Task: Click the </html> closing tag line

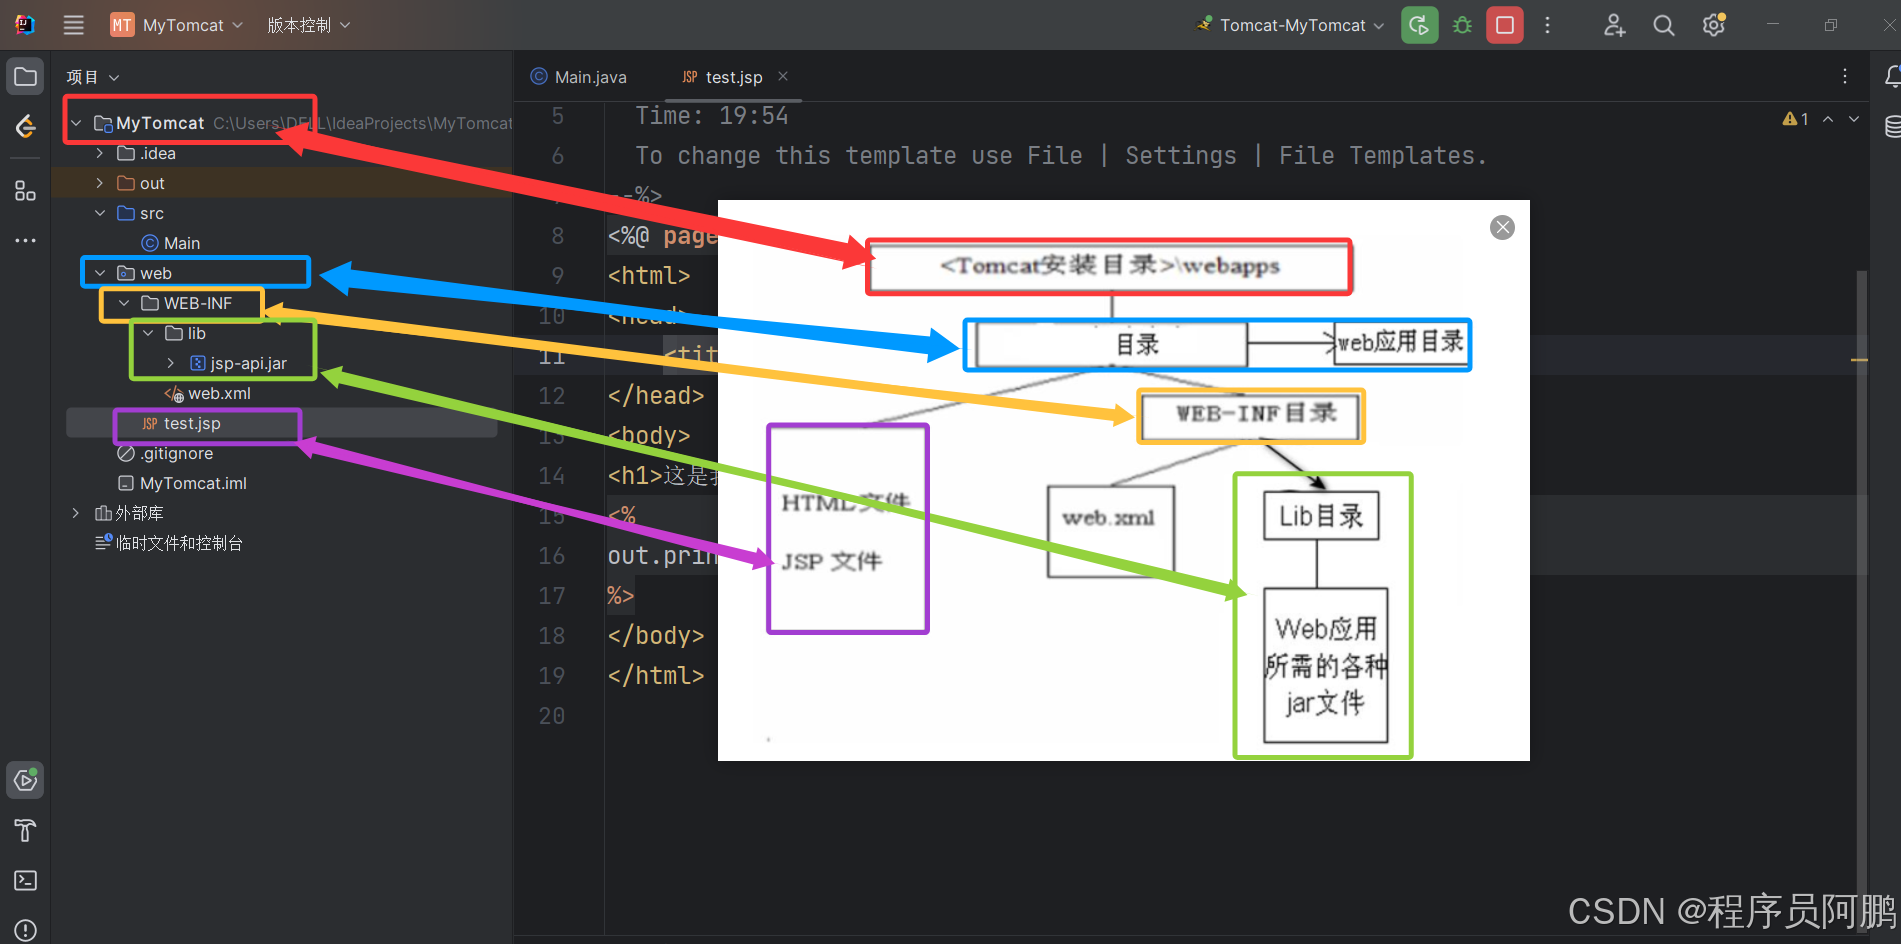Action: pos(656,676)
